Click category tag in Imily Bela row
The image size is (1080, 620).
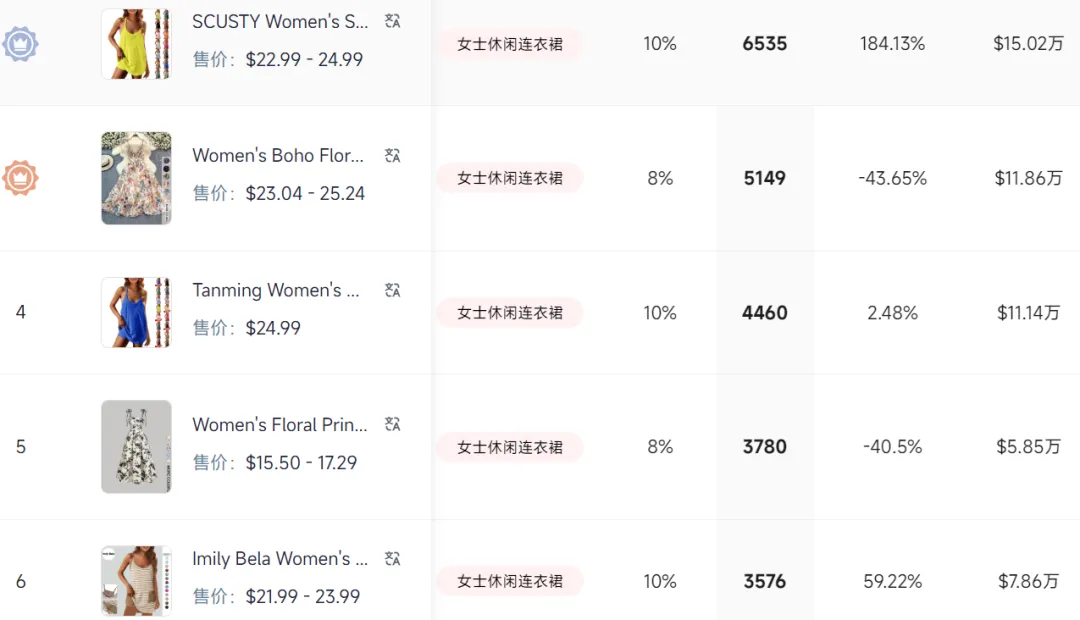point(510,581)
